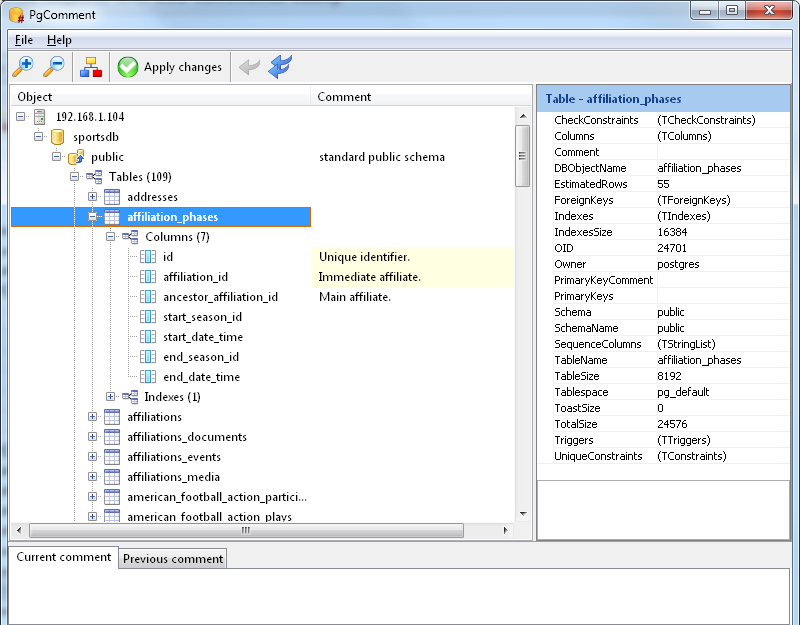
Task: Switch to the Previous comment tab
Action: pyautogui.click(x=173, y=558)
